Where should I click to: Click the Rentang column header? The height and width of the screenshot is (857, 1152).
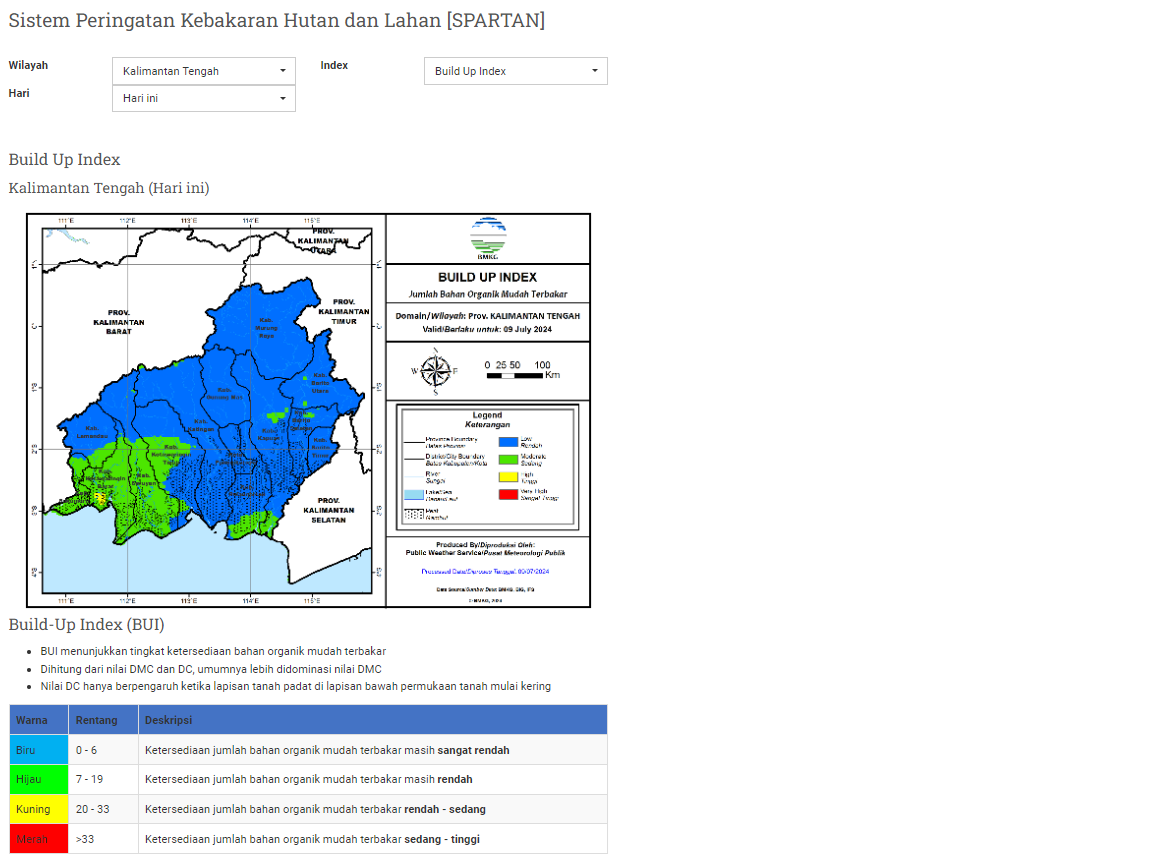pyautogui.click(x=104, y=720)
